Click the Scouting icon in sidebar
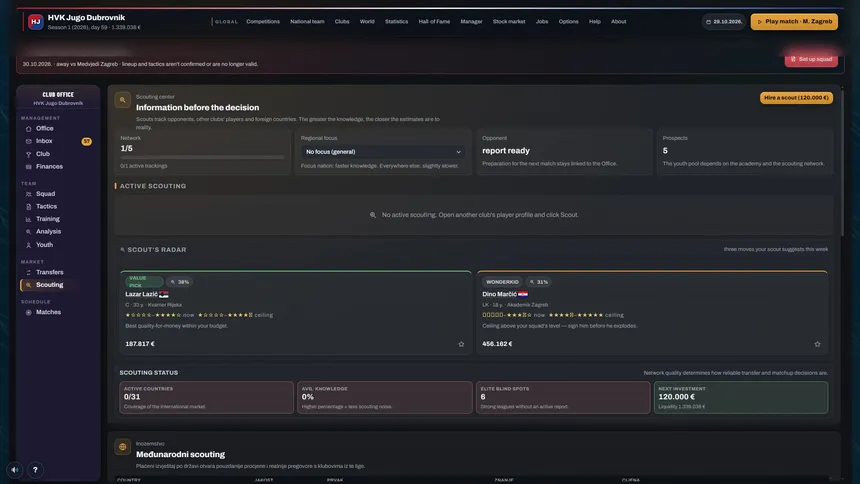Viewport: 860px width, 484px height. point(29,285)
